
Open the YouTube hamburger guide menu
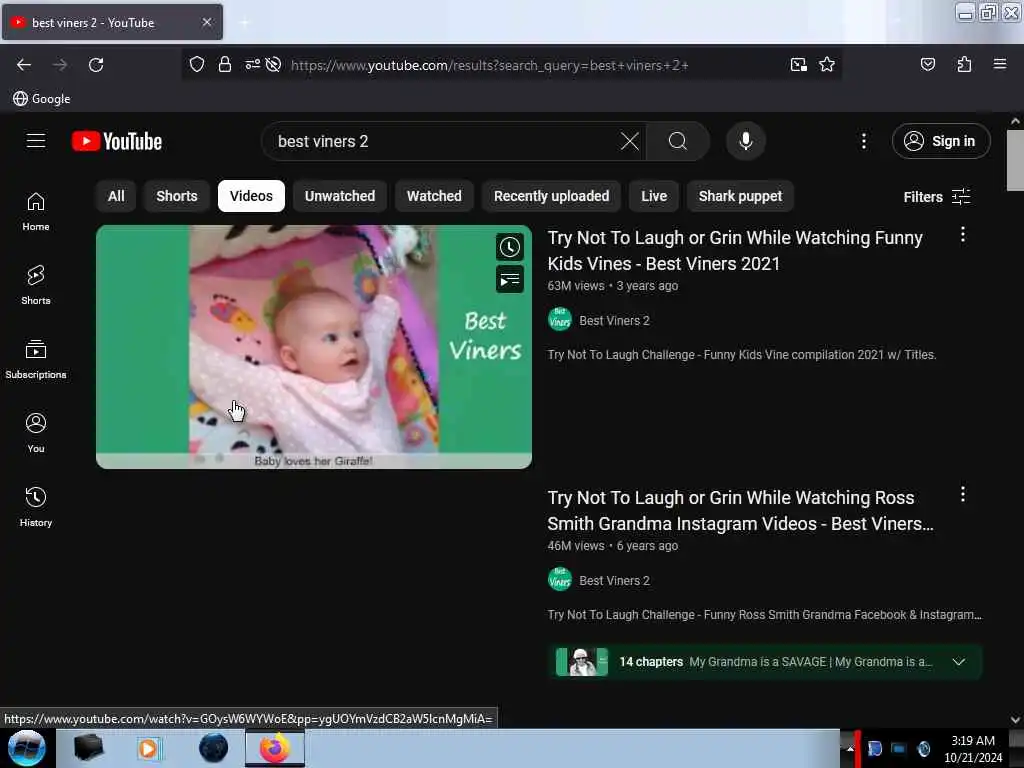(36, 140)
